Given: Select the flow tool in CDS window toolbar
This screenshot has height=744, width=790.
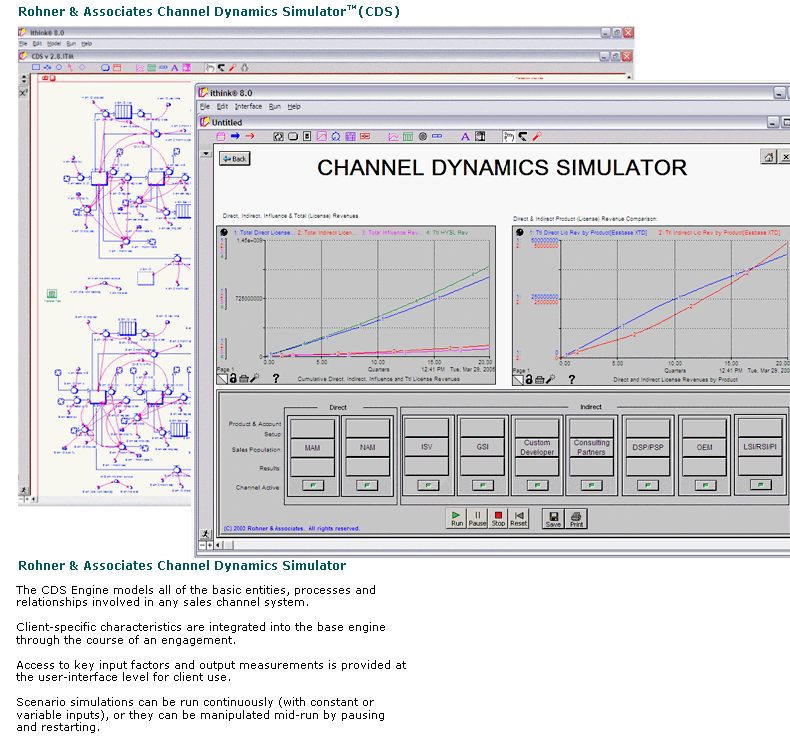Looking at the screenshot, I should 47,67.
